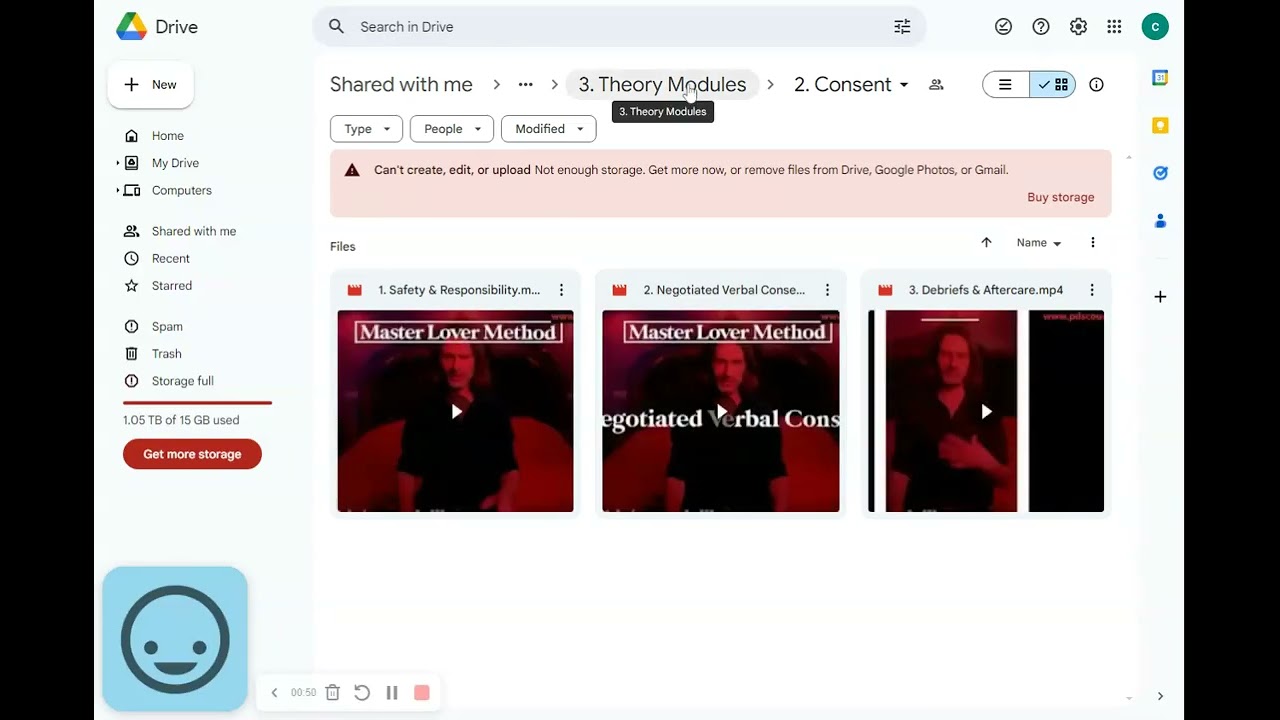
Task: Reverse sort direction with arrow icon
Action: 986,243
